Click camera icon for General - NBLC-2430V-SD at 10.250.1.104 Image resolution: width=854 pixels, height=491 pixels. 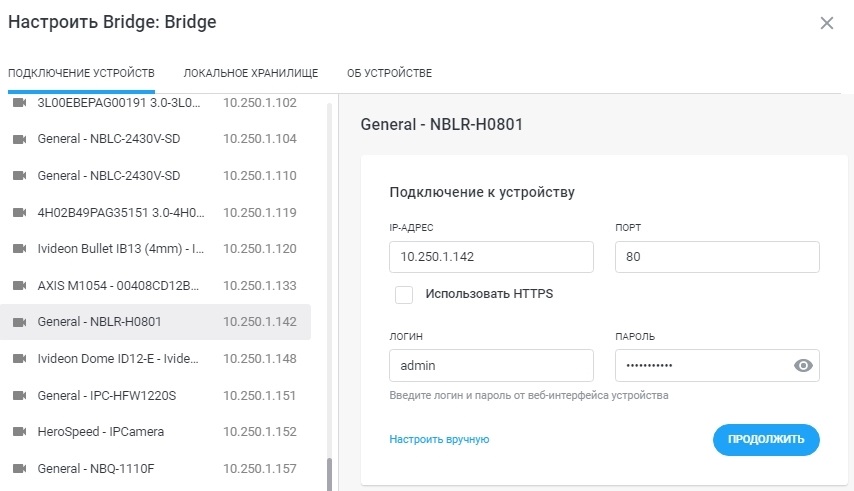(20, 139)
